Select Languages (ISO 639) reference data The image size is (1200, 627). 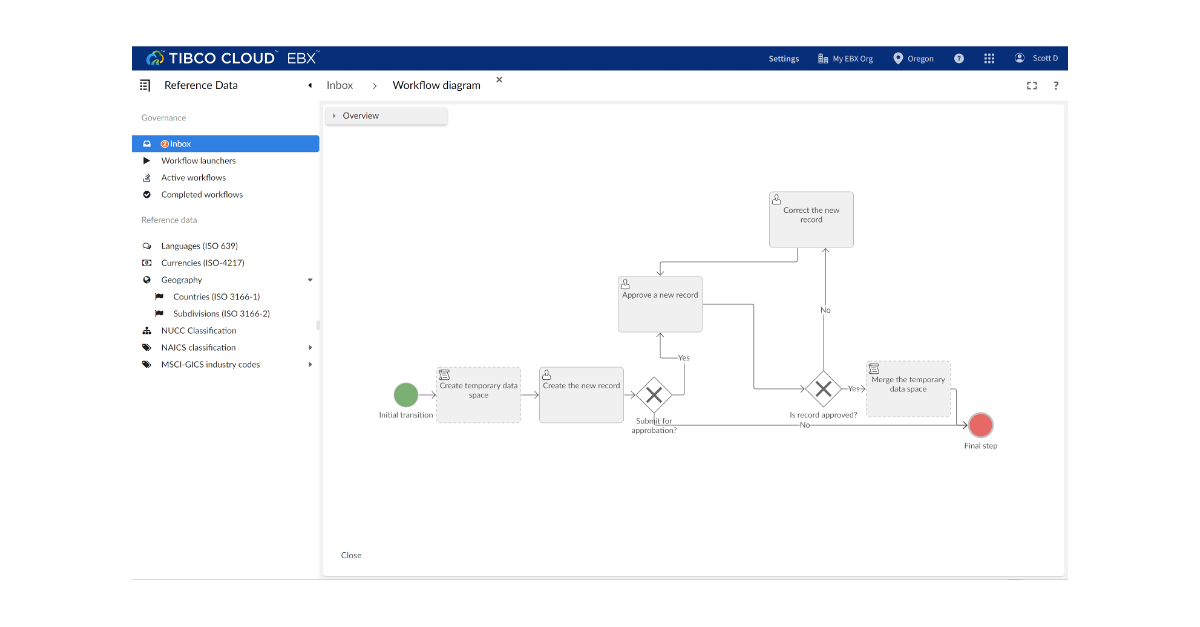(x=198, y=245)
